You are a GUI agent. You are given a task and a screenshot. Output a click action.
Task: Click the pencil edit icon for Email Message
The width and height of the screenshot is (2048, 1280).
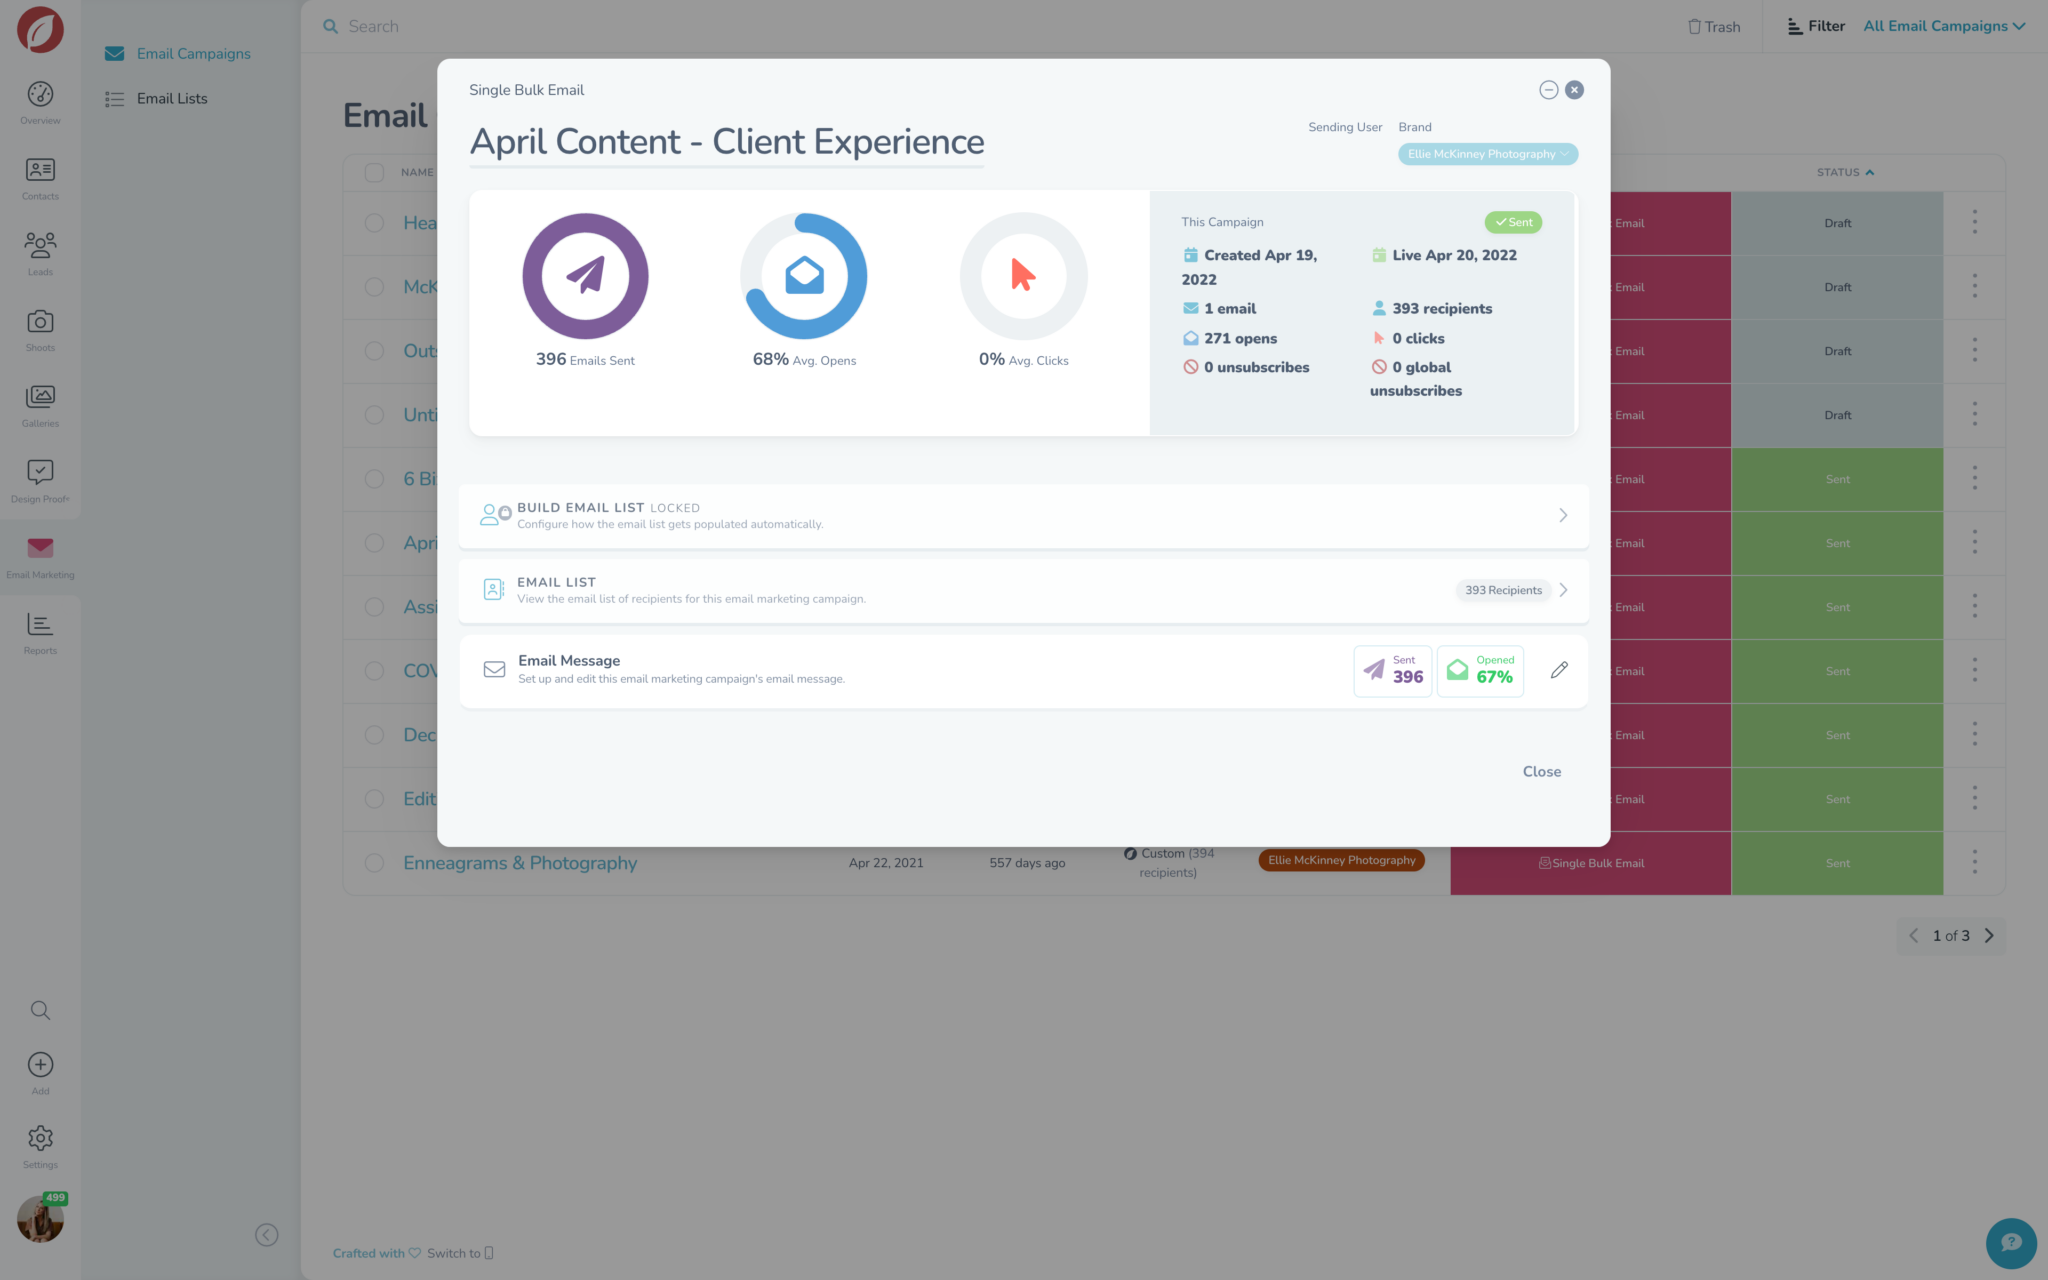click(1559, 670)
